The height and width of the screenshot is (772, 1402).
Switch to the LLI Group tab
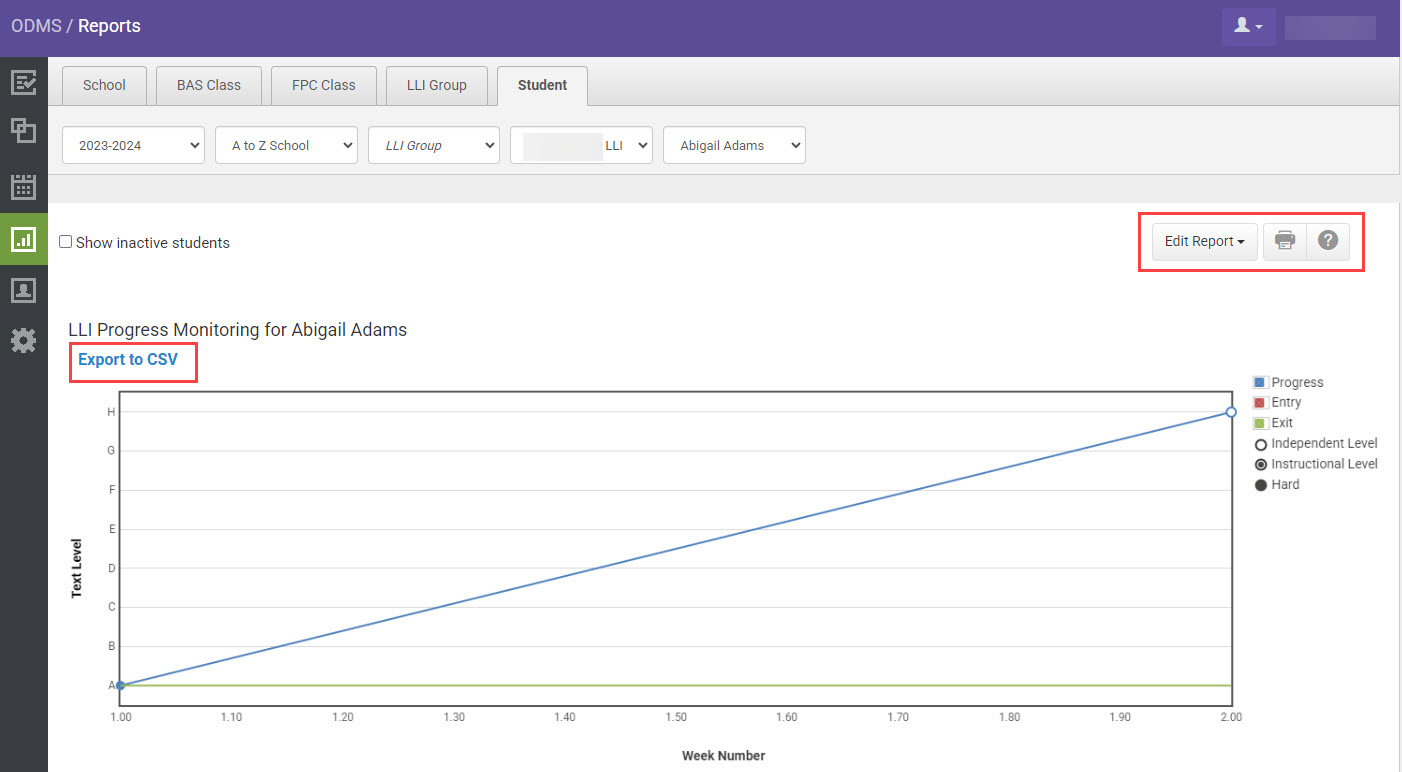click(x=437, y=86)
